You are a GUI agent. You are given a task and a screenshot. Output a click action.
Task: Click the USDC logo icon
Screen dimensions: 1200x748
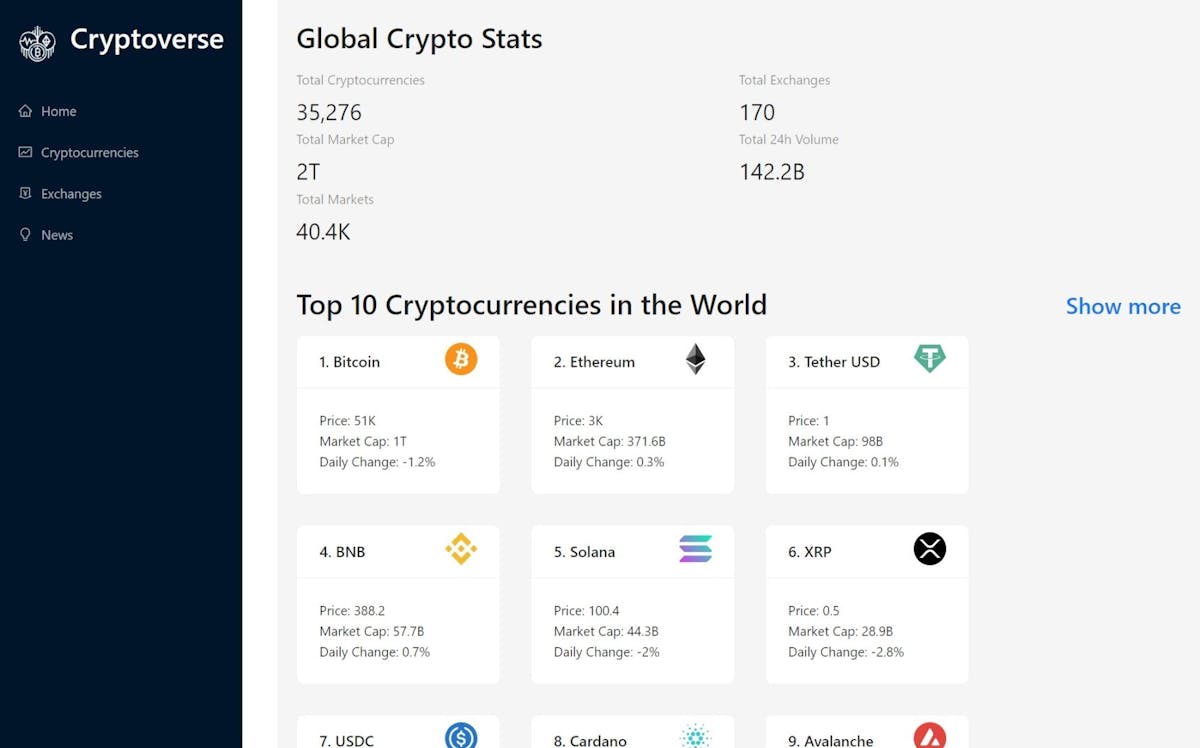pyautogui.click(x=461, y=737)
